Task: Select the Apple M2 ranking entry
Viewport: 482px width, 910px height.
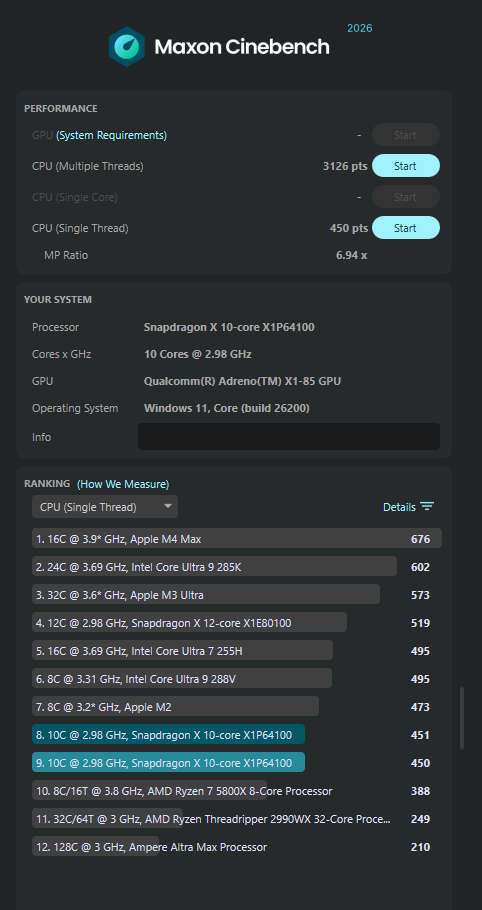Action: pos(237,707)
